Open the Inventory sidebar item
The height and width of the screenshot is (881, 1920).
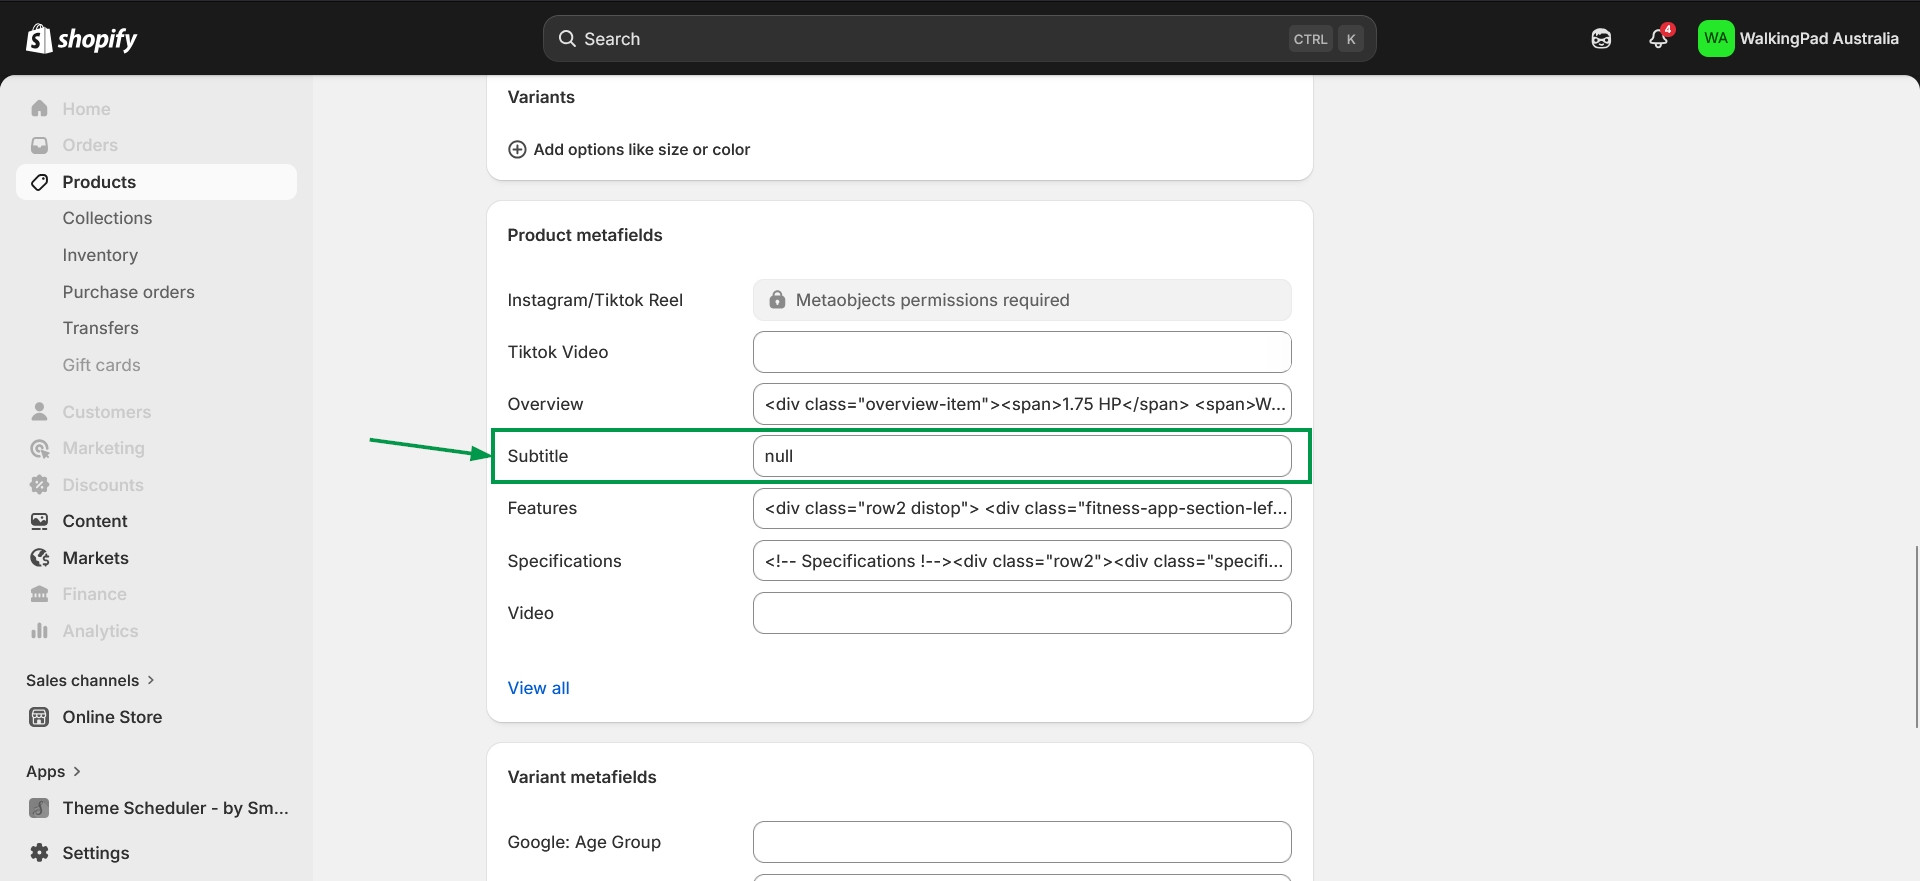[x=100, y=255]
